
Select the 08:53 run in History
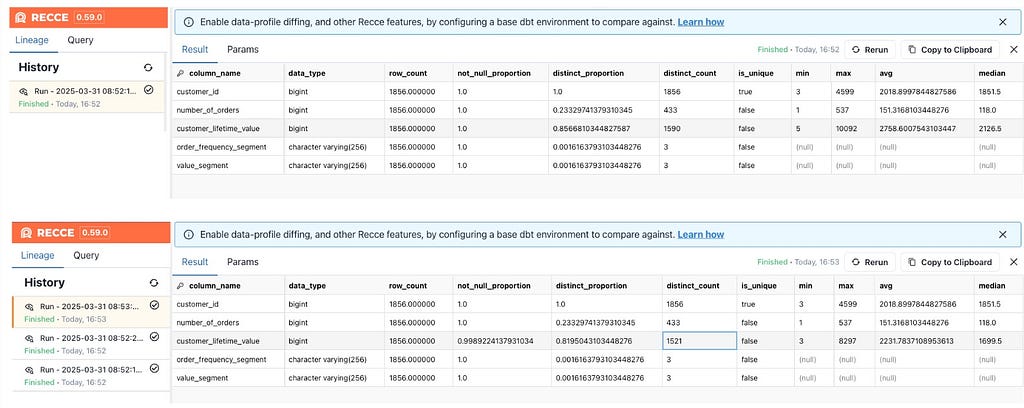pyautogui.click(x=91, y=312)
